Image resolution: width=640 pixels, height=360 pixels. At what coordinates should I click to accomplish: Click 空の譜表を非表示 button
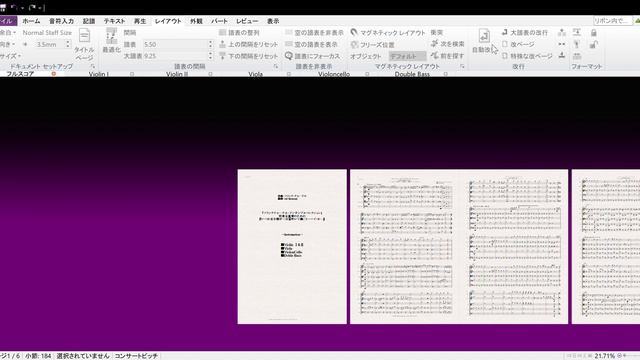pyautogui.click(x=314, y=32)
